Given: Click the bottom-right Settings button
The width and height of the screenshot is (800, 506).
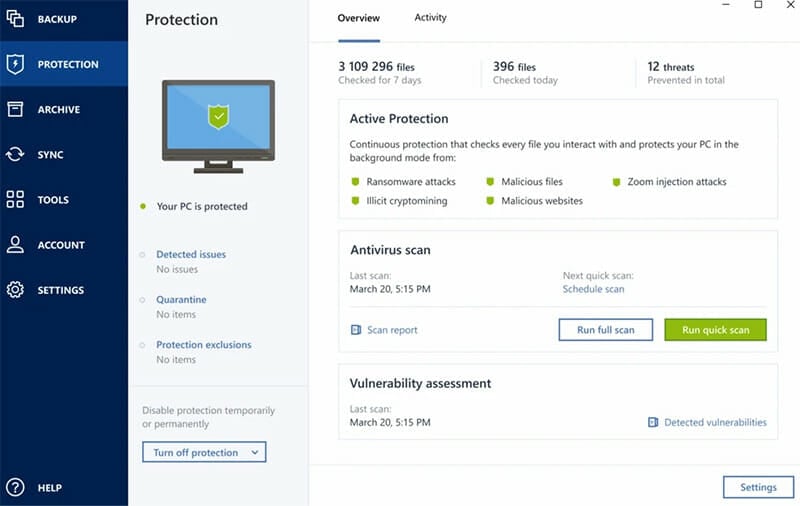Looking at the screenshot, I should point(758,487).
